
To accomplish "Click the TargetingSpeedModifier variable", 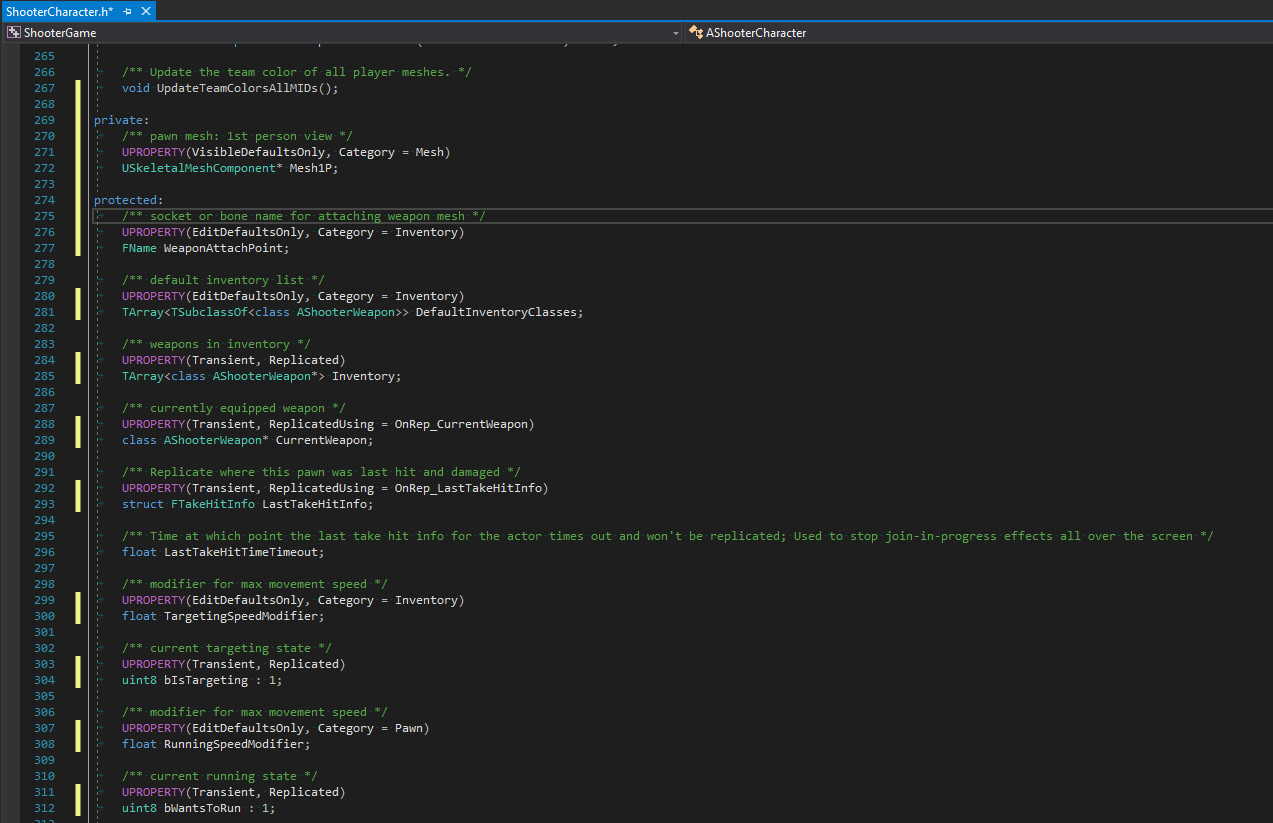I will [240, 616].
